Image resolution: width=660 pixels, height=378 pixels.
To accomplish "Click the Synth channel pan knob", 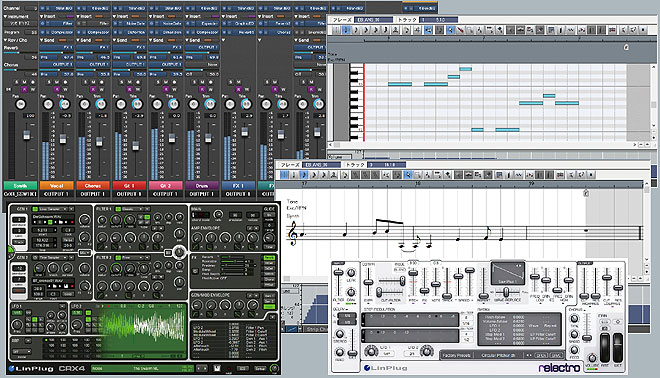I will 20,104.
